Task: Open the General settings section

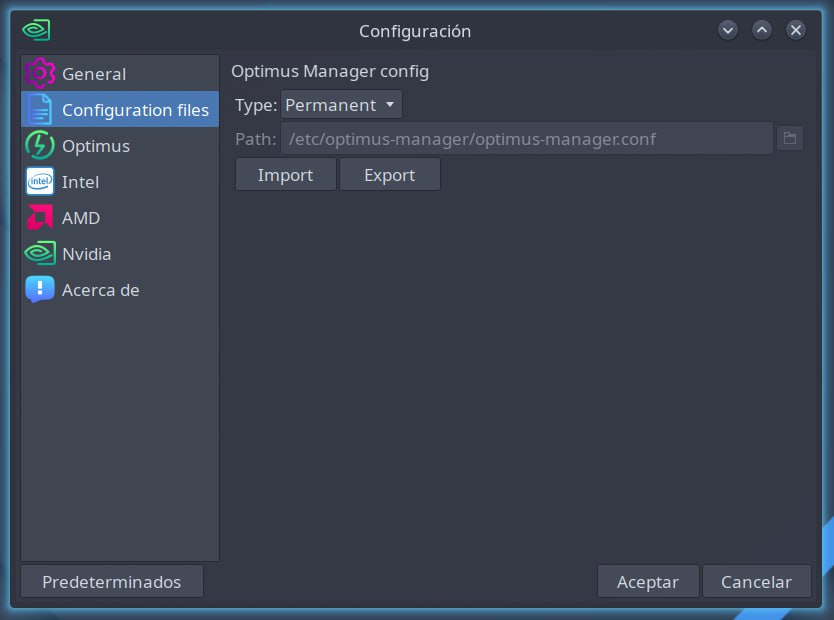Action: point(120,73)
